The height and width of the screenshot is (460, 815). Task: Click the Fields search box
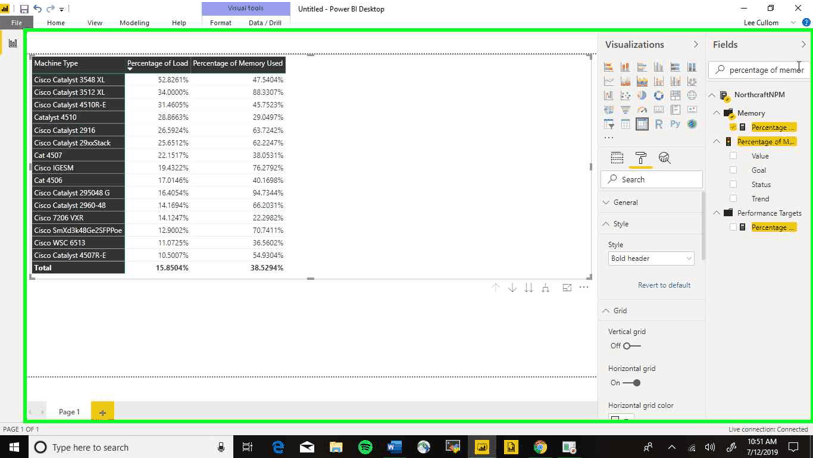(x=759, y=70)
